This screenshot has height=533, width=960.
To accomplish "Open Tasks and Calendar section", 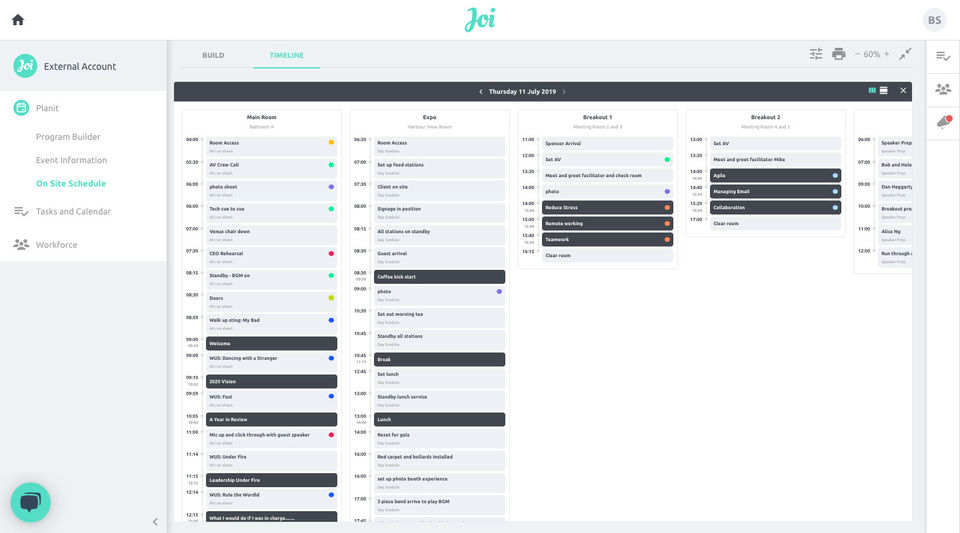I will coord(73,212).
